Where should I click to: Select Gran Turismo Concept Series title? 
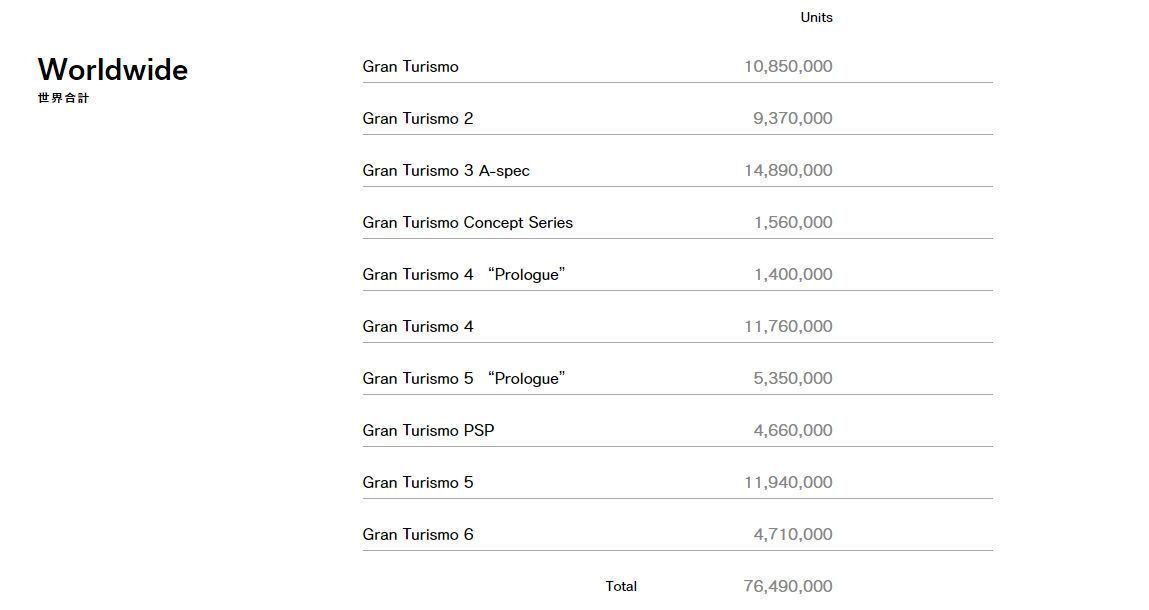click(x=468, y=223)
